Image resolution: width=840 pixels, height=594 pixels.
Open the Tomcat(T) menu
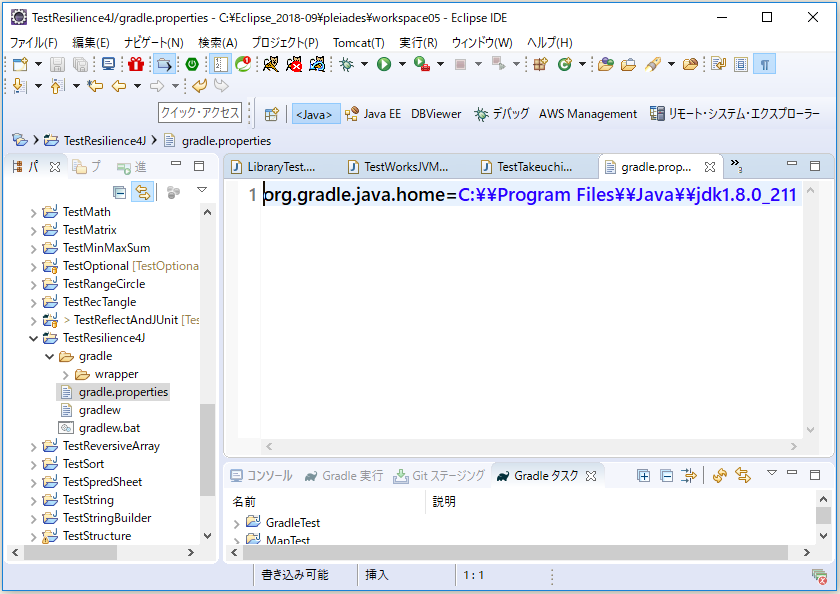[358, 42]
